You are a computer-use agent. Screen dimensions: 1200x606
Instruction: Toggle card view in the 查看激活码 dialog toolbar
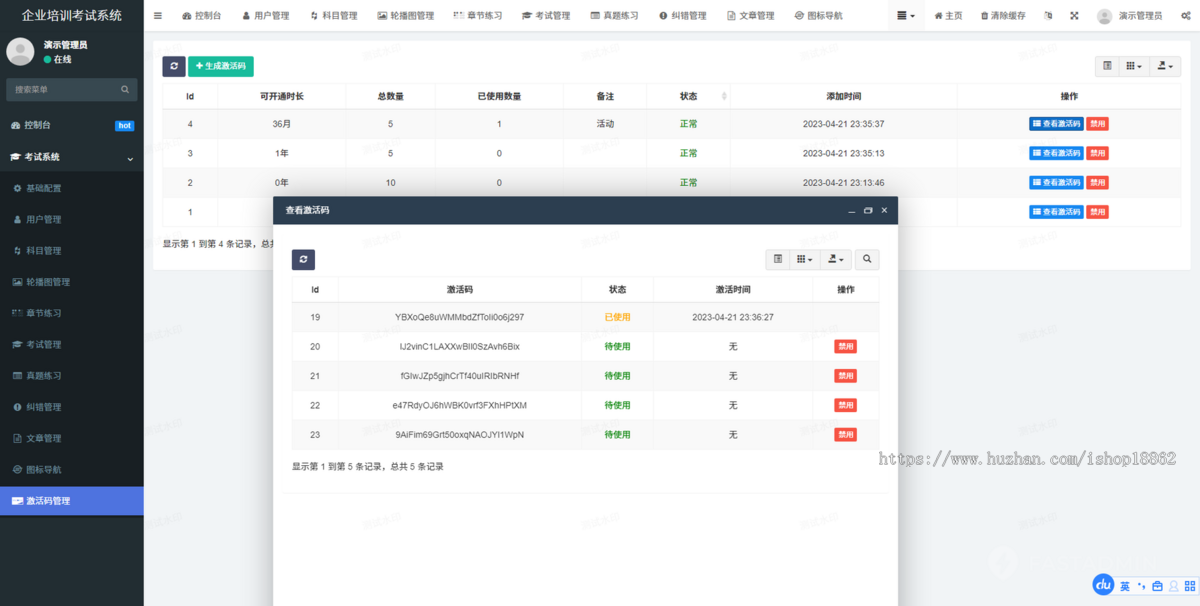[778, 259]
